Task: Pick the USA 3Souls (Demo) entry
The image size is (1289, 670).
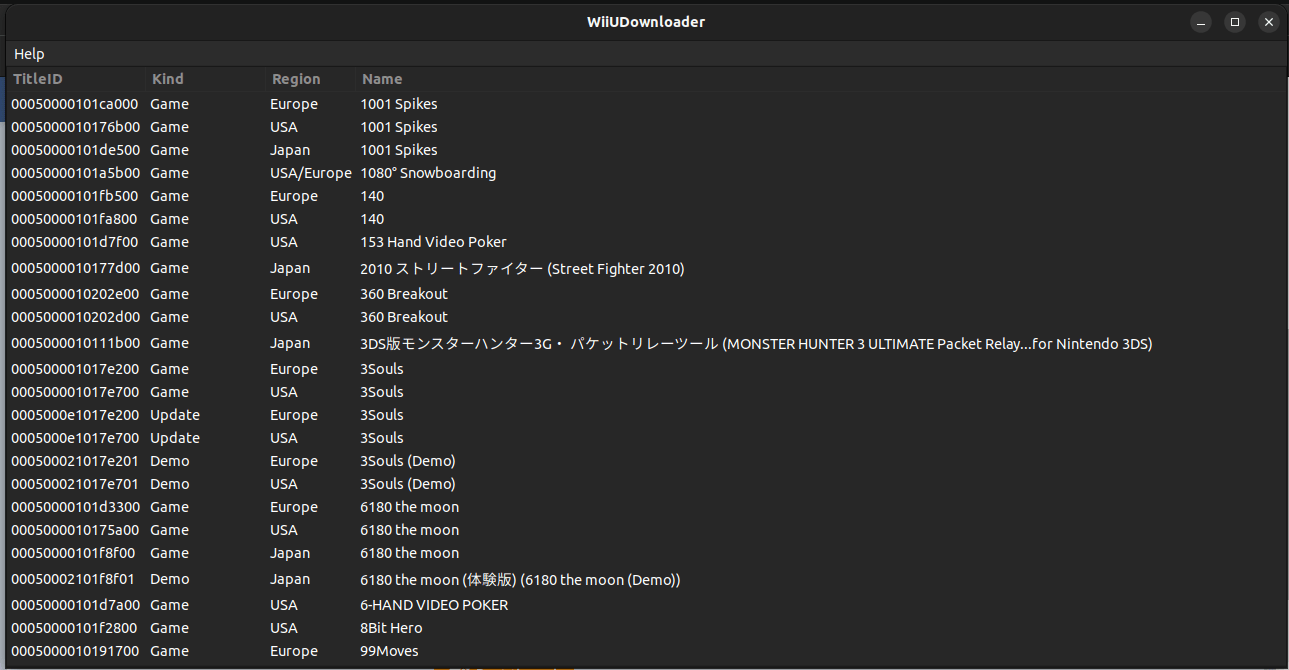Action: coord(407,484)
